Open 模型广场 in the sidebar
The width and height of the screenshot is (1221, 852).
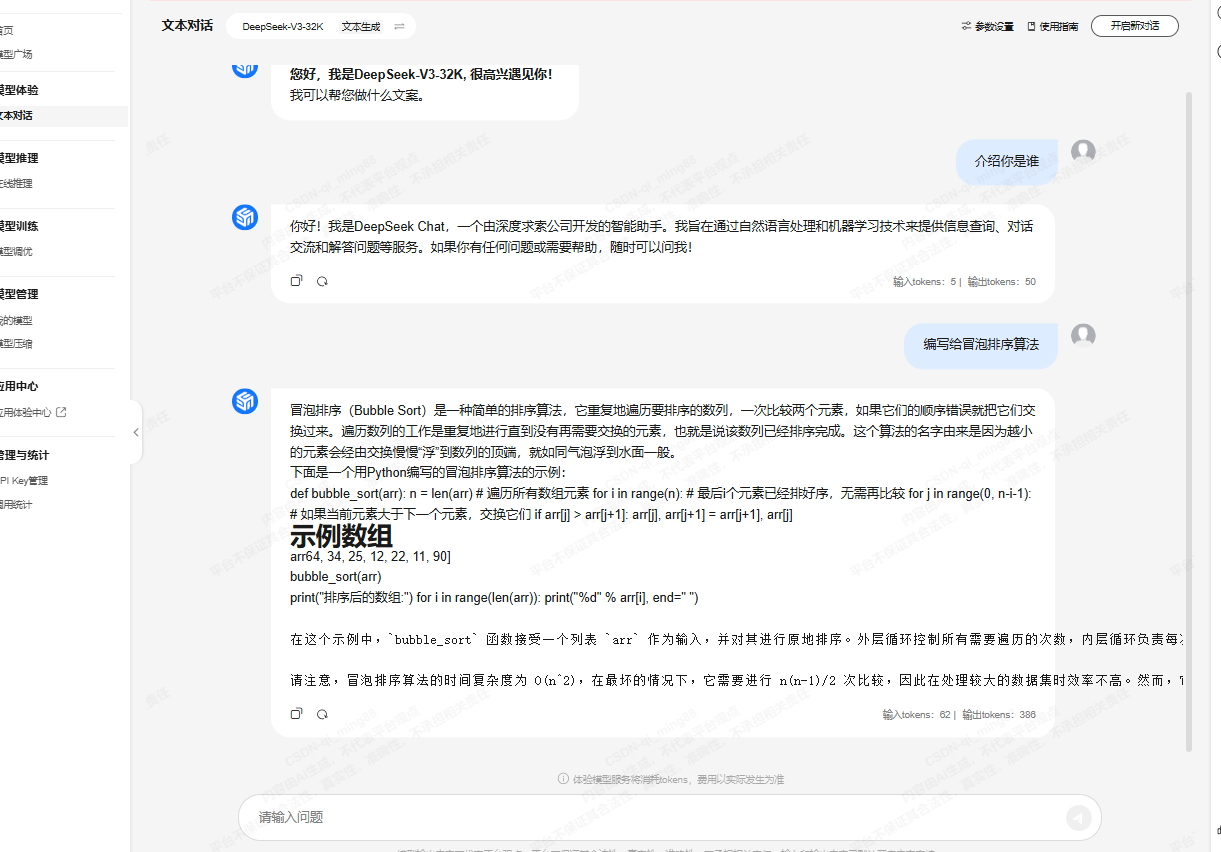pyautogui.click(x=16, y=55)
